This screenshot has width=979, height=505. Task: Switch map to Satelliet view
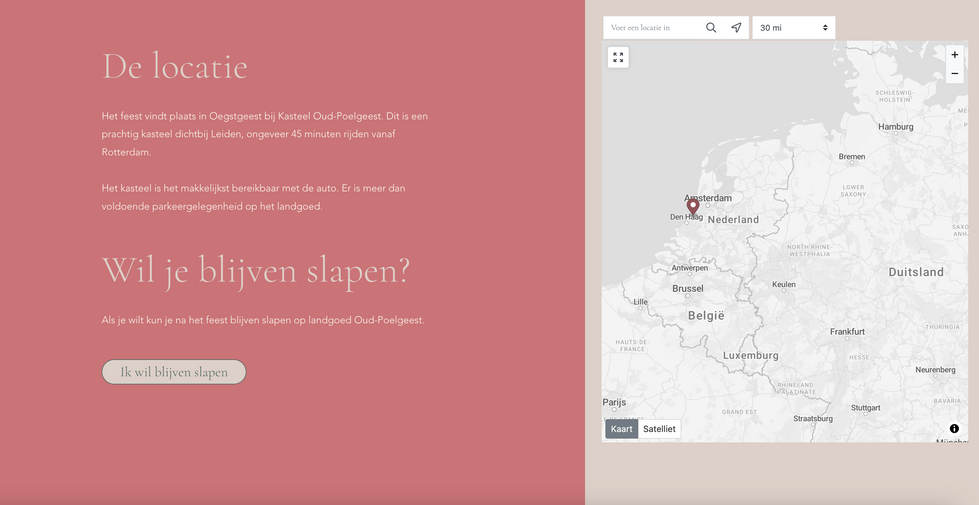659,429
